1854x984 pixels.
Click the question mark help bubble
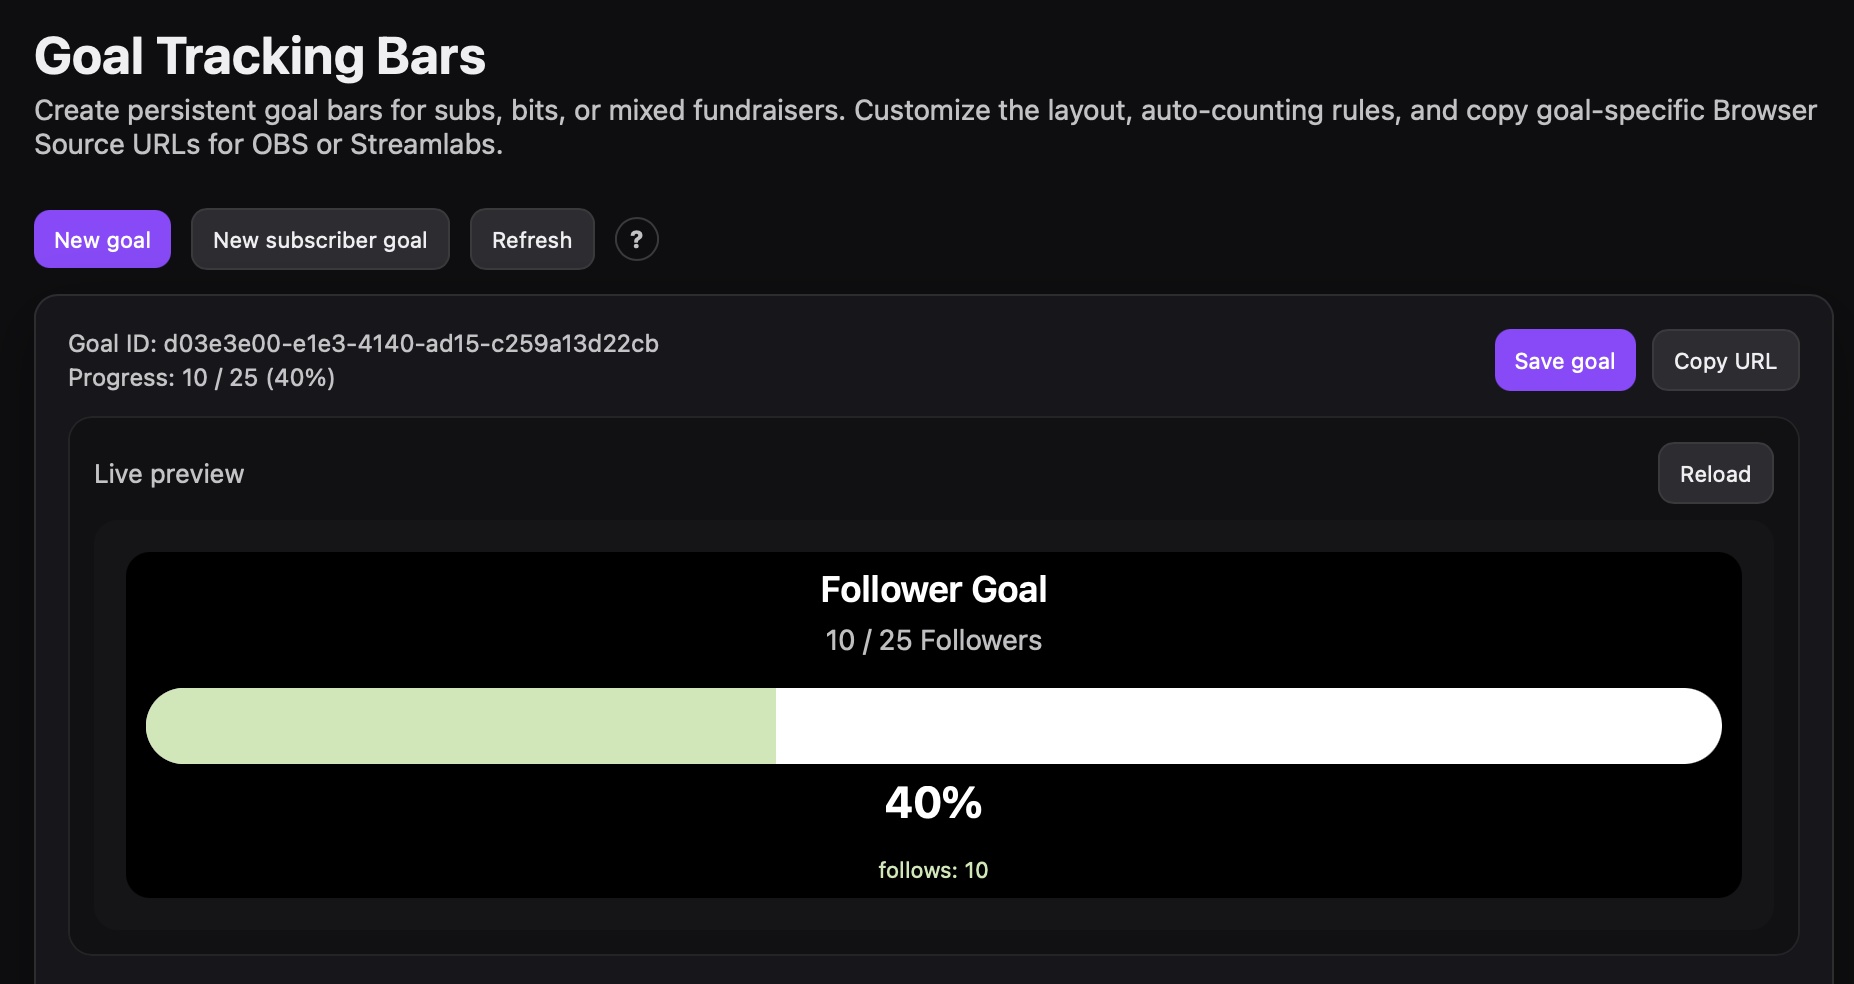[x=637, y=239]
